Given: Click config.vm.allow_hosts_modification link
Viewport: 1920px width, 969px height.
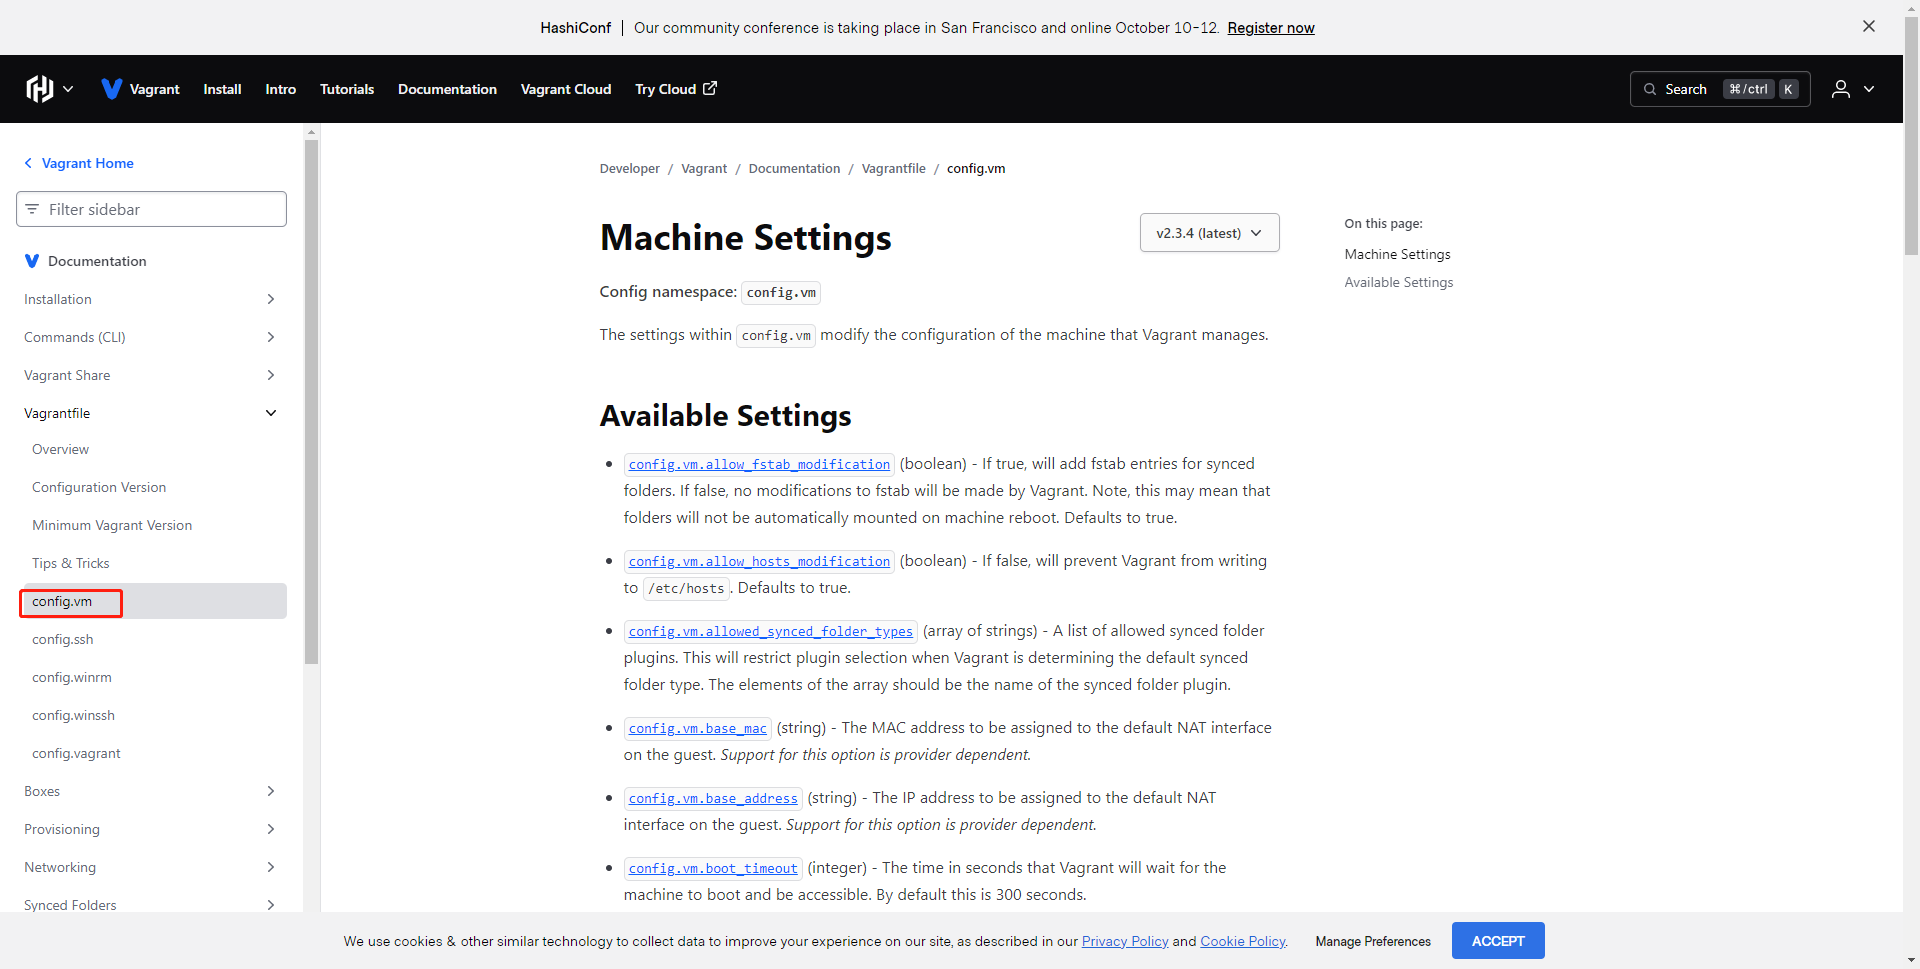Looking at the screenshot, I should (x=759, y=561).
